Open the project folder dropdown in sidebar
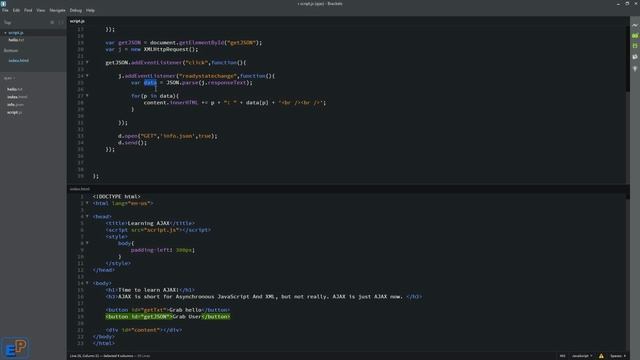Image resolution: width=640 pixels, height=360 pixels. coord(9,78)
